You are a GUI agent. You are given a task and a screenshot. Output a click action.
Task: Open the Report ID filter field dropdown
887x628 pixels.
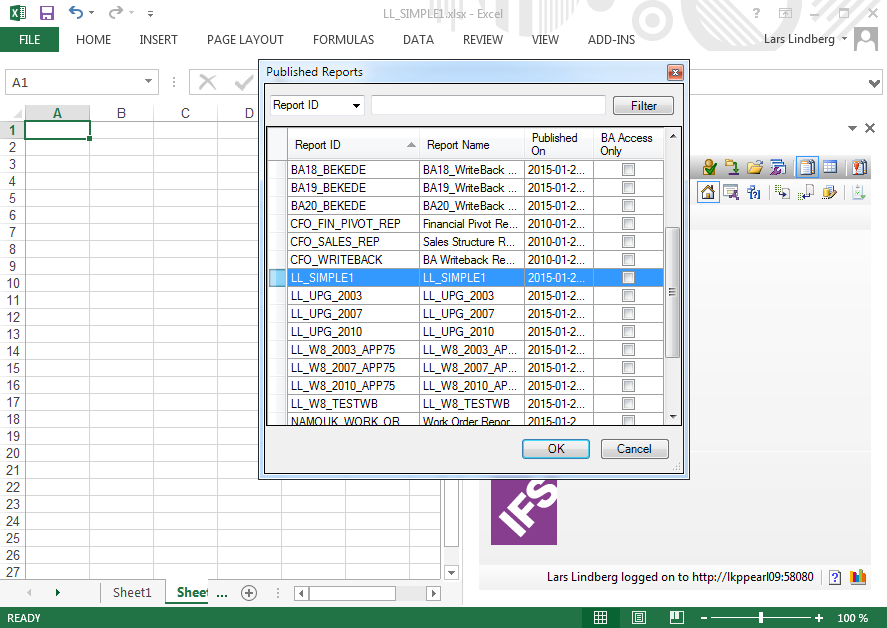356,105
